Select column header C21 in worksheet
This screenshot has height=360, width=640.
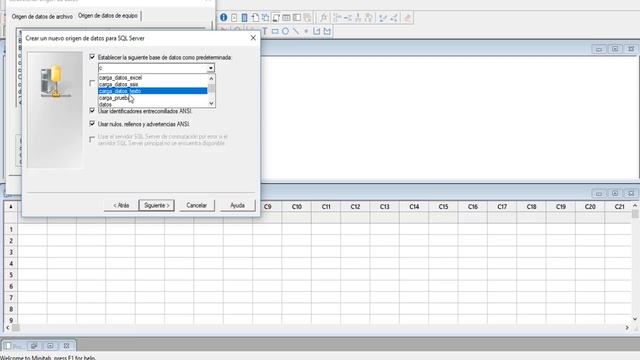(620, 207)
